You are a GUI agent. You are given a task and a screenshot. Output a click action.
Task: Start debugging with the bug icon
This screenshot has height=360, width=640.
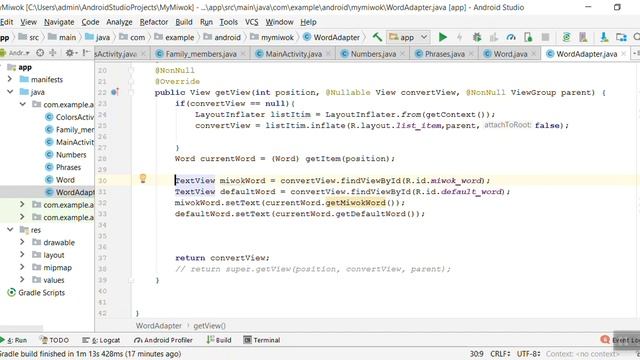(477, 37)
